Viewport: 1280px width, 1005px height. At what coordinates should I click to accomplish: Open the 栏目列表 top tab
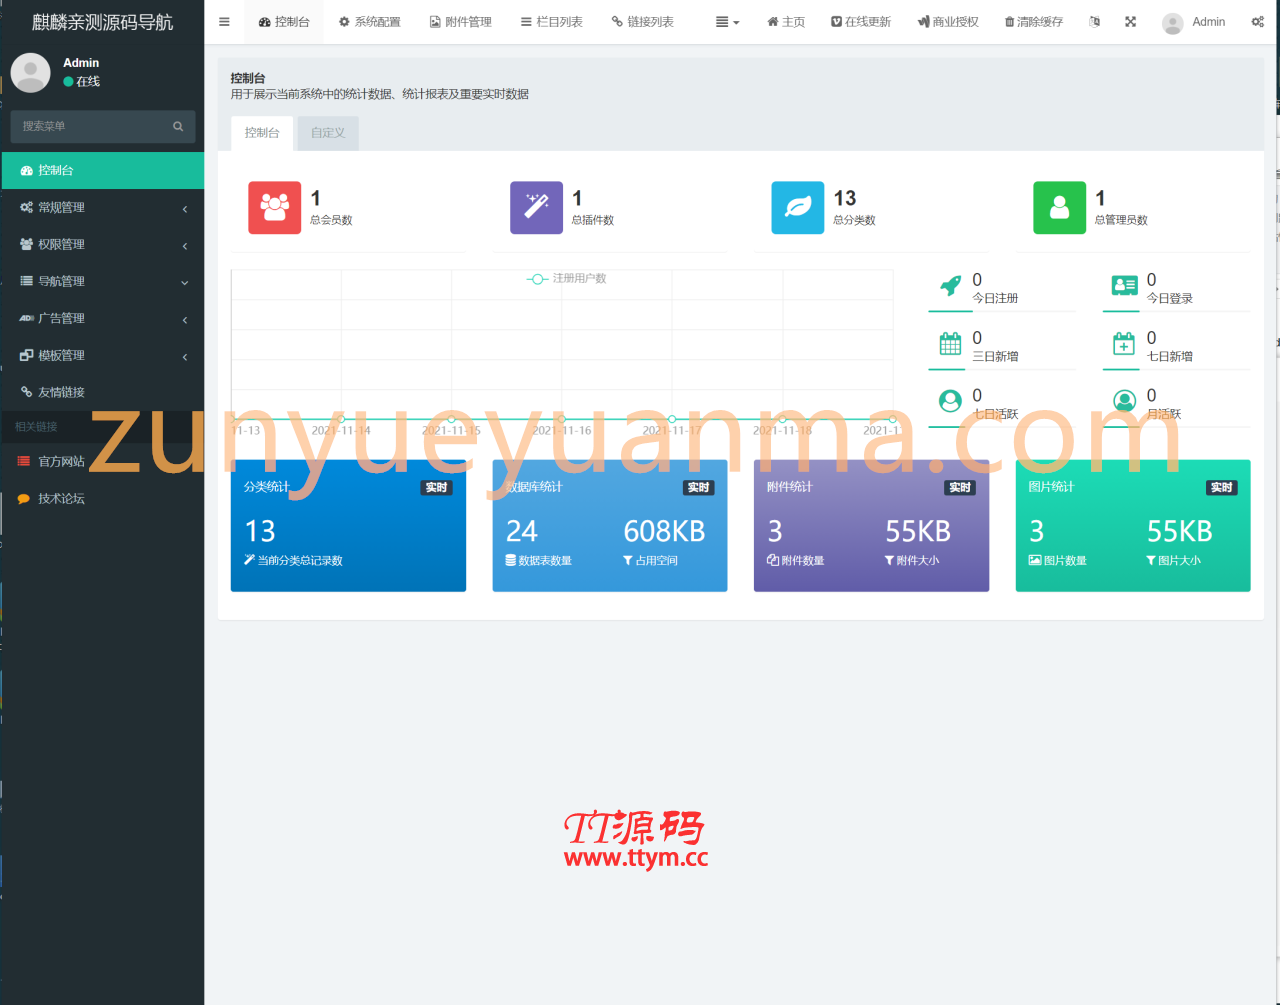552,22
